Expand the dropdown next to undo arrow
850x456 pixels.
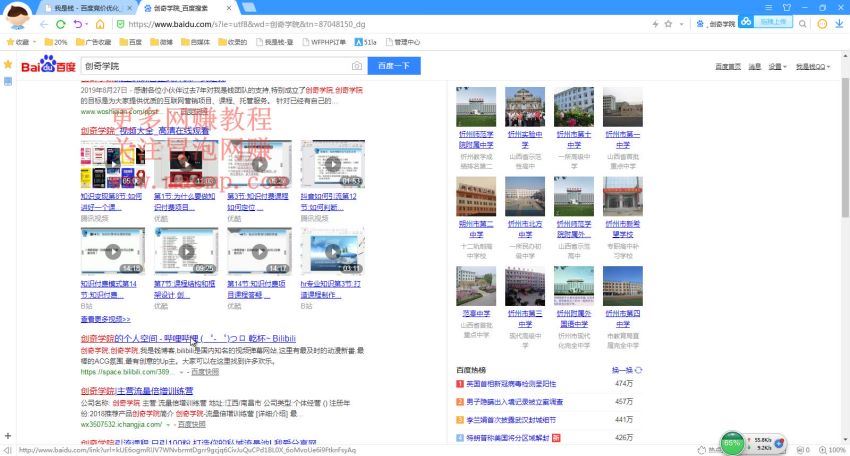click(87, 24)
